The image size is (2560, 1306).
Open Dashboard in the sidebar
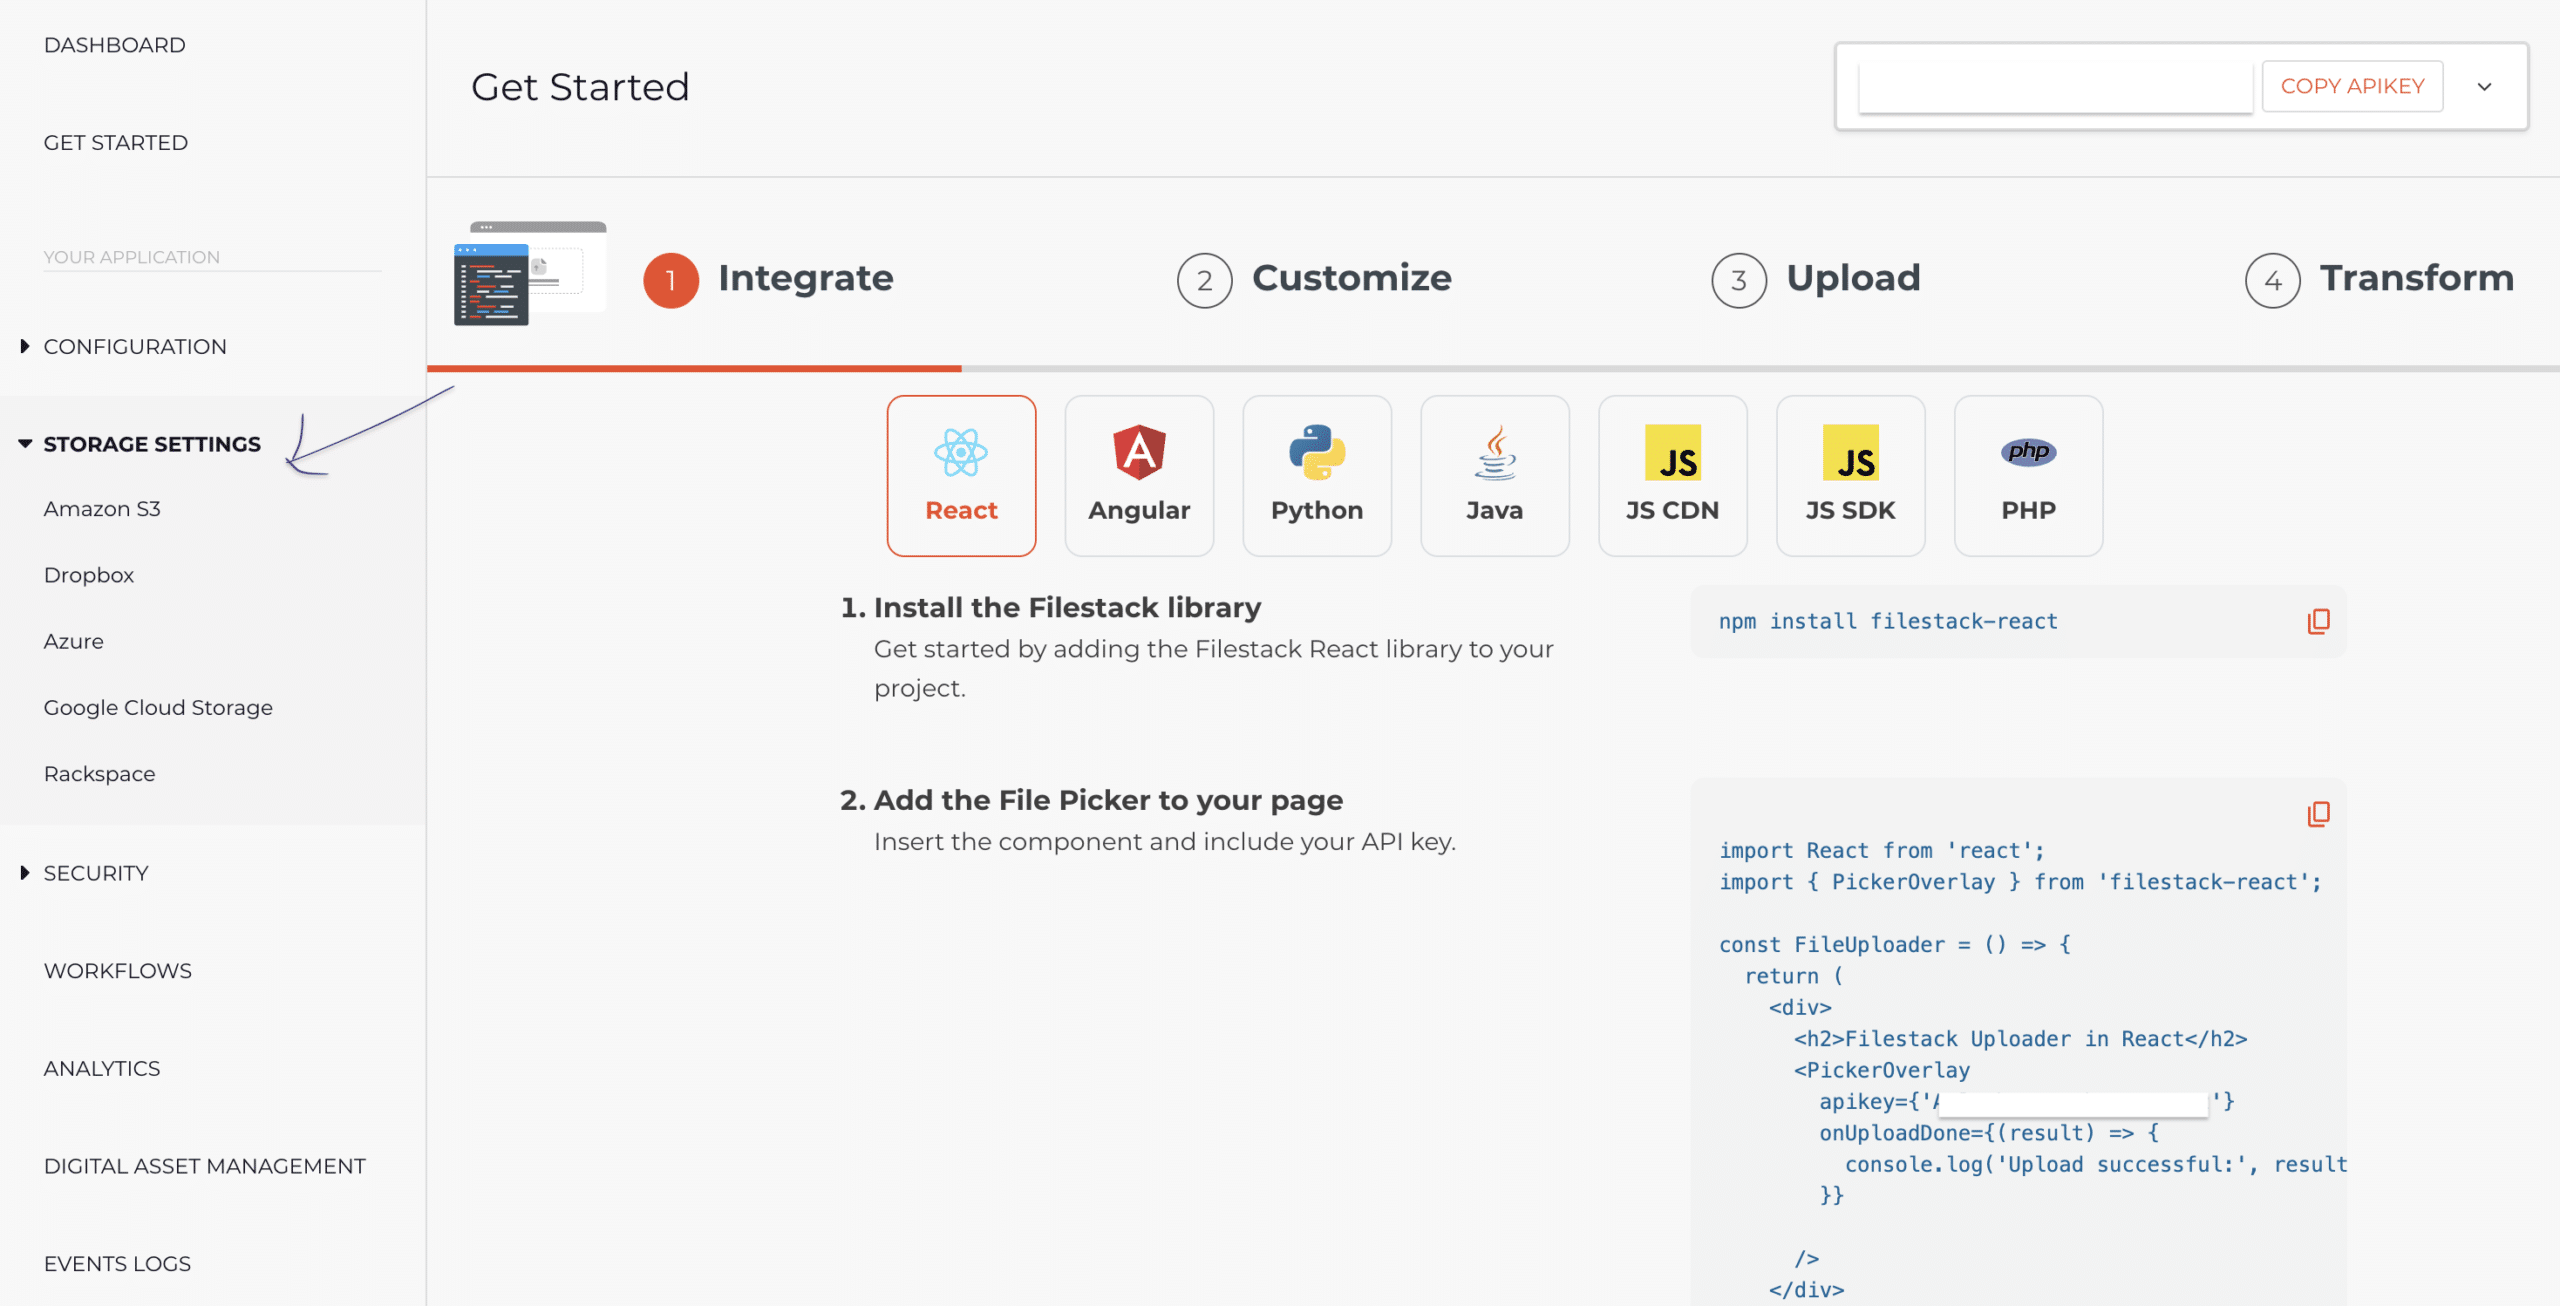[115, 45]
